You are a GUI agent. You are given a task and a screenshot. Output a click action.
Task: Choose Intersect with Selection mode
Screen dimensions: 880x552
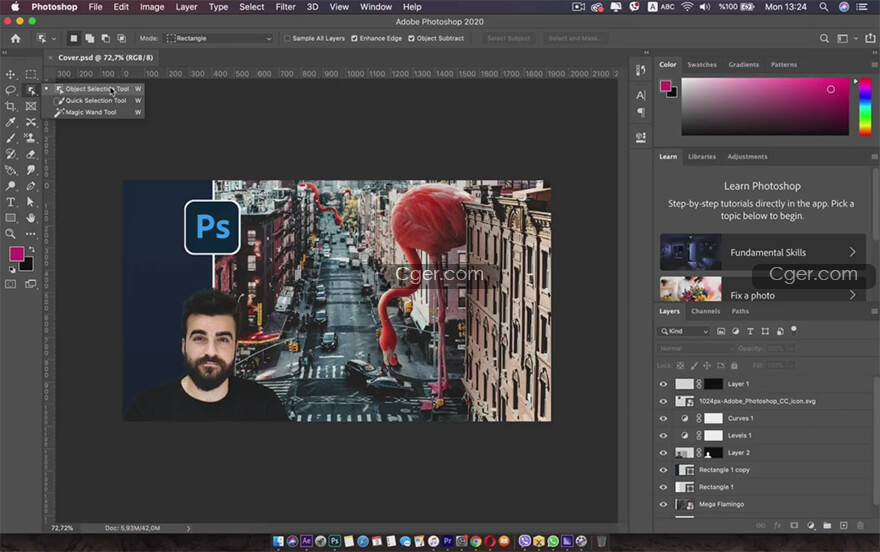[x=121, y=38]
